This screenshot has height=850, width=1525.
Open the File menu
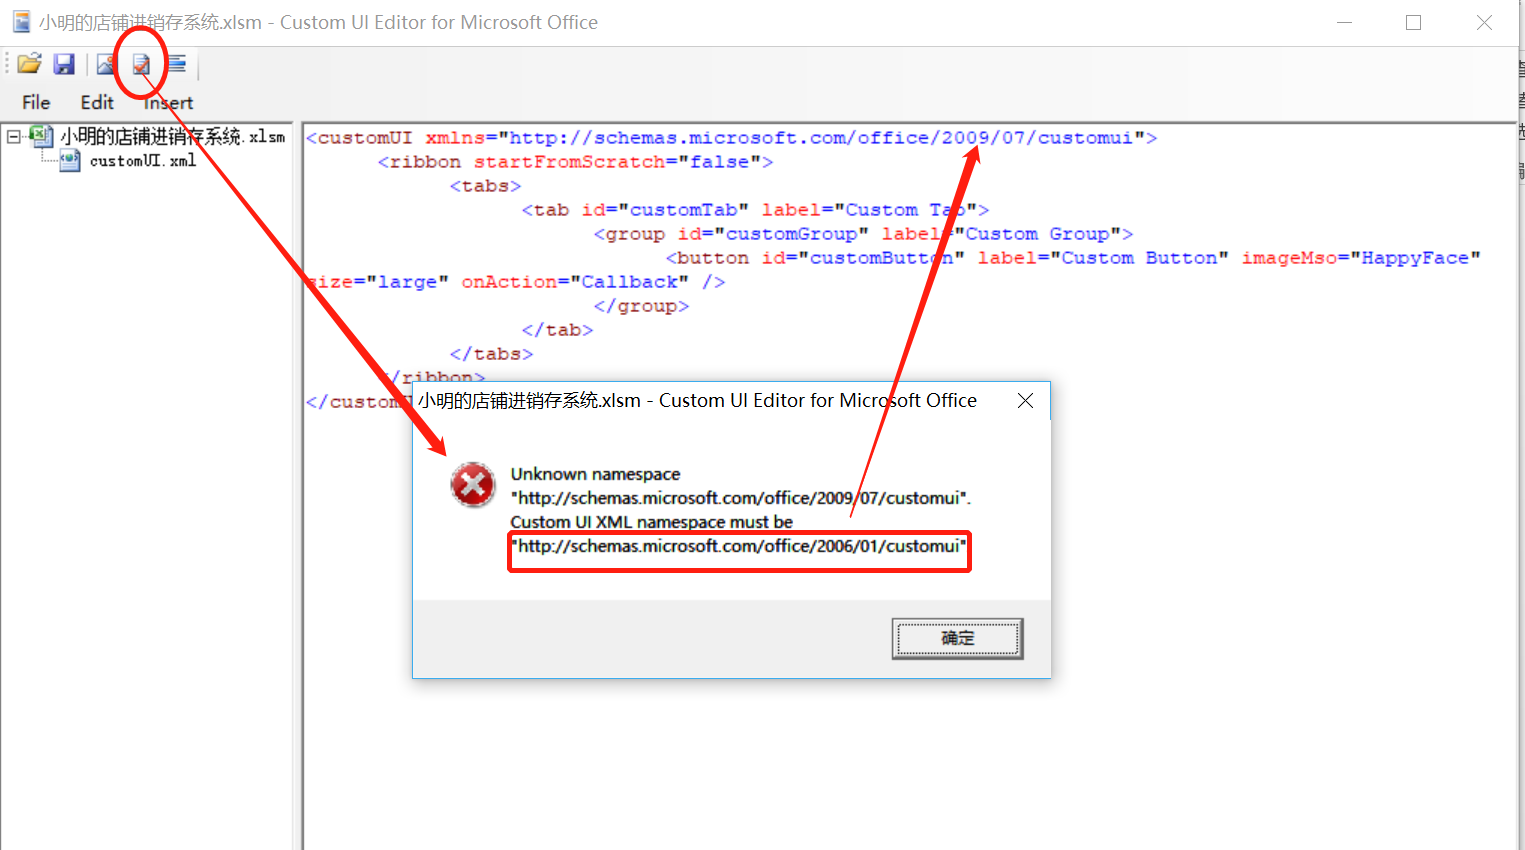click(x=36, y=102)
